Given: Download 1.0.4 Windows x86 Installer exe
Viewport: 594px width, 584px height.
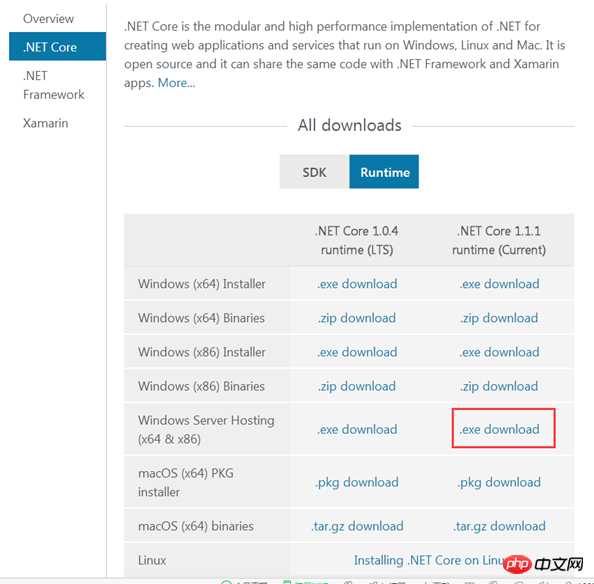Looking at the screenshot, I should (x=357, y=352).
